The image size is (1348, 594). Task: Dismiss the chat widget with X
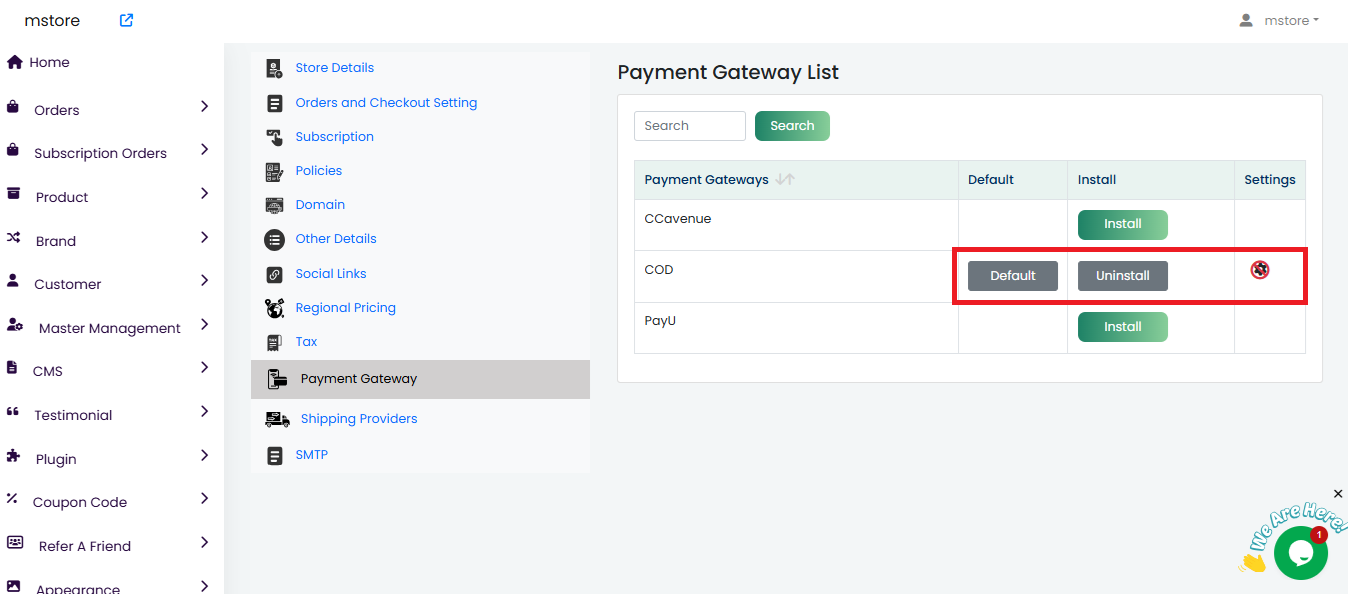[1338, 494]
